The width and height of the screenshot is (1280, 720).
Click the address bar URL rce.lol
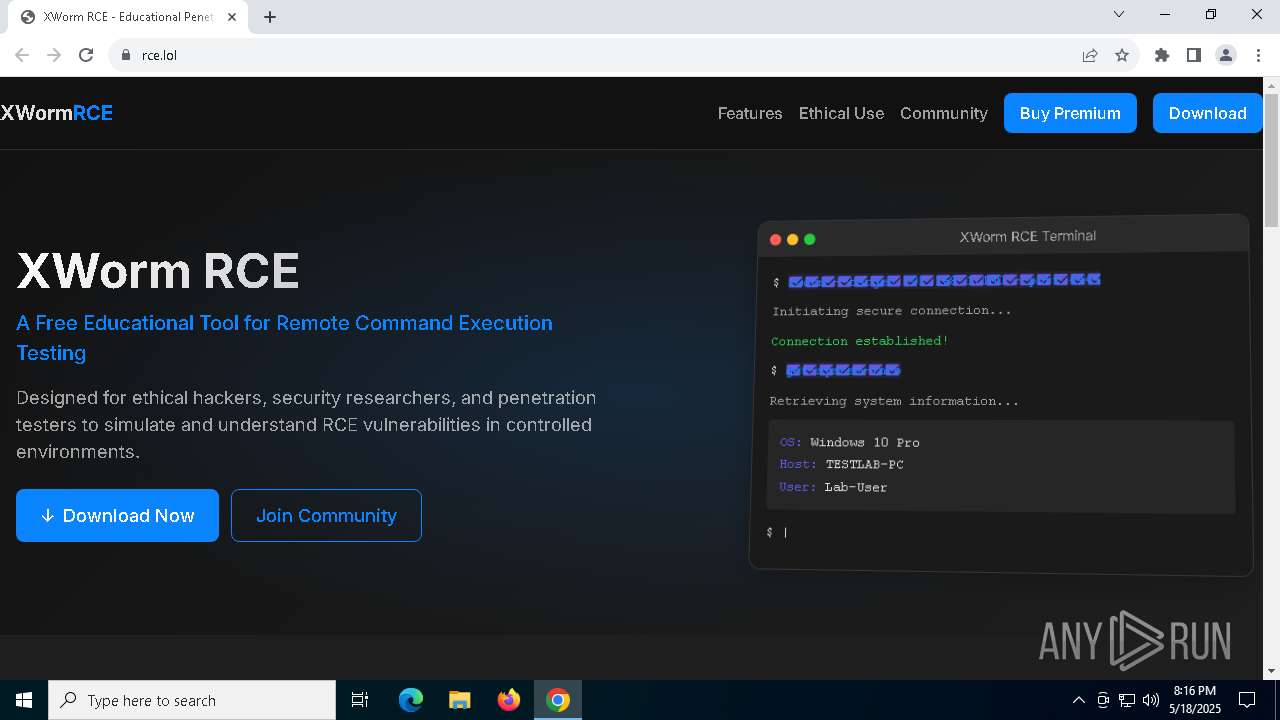click(x=159, y=55)
